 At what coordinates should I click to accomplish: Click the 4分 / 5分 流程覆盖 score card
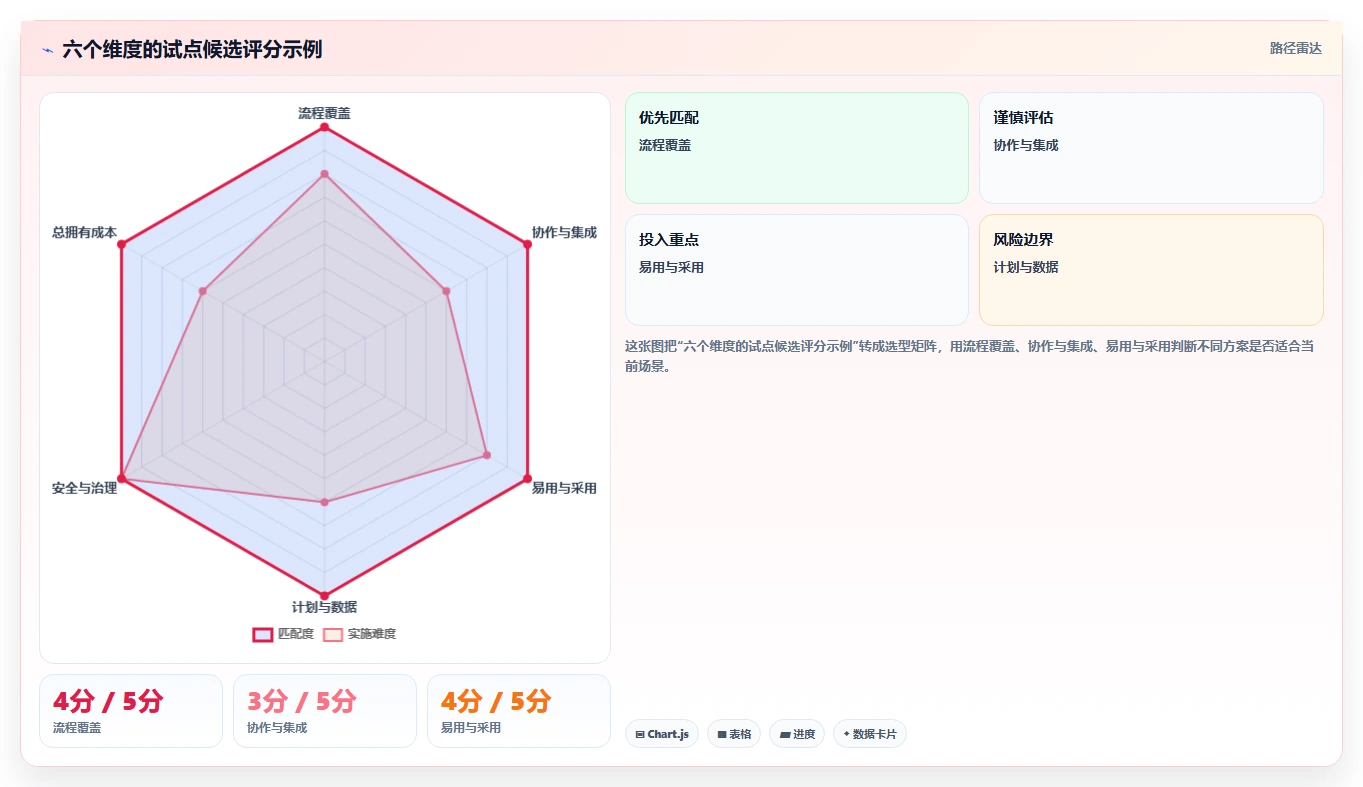(131, 711)
